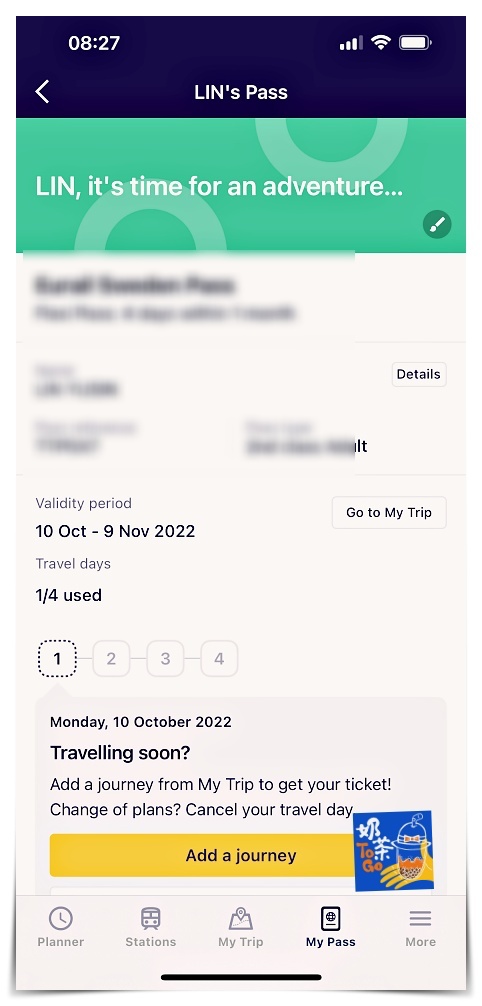
Task: Open the More hamburger menu icon
Action: point(420,918)
